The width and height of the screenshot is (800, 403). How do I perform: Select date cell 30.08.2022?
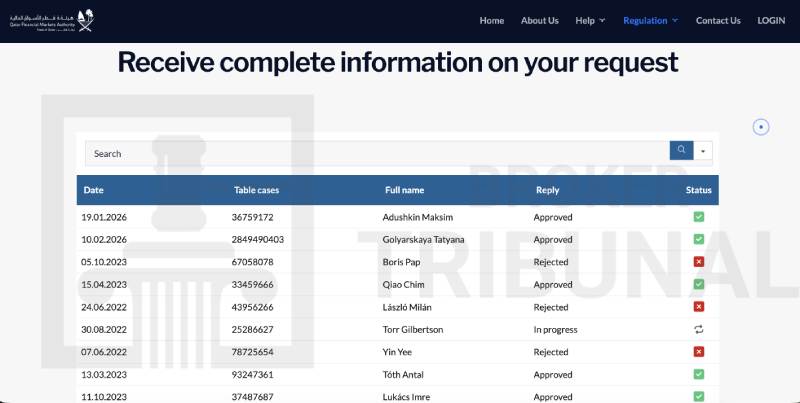[x=104, y=330]
